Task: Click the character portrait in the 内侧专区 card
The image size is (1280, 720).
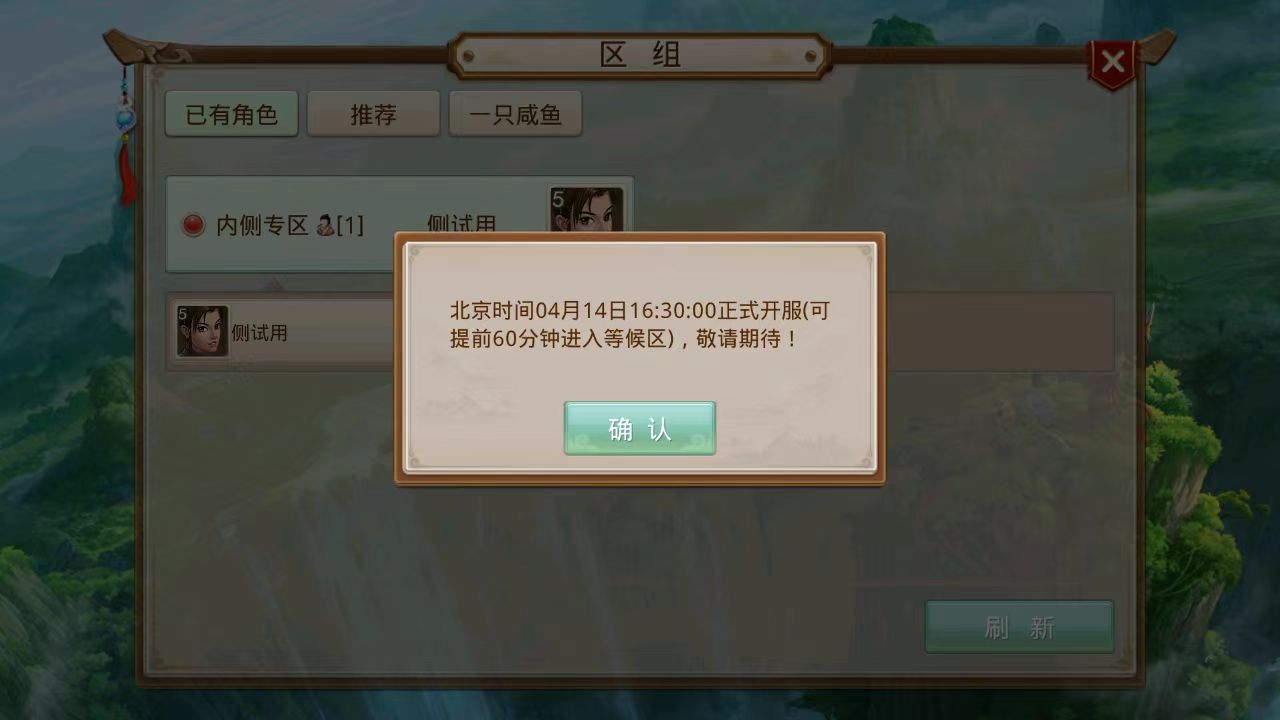Action: (587, 209)
